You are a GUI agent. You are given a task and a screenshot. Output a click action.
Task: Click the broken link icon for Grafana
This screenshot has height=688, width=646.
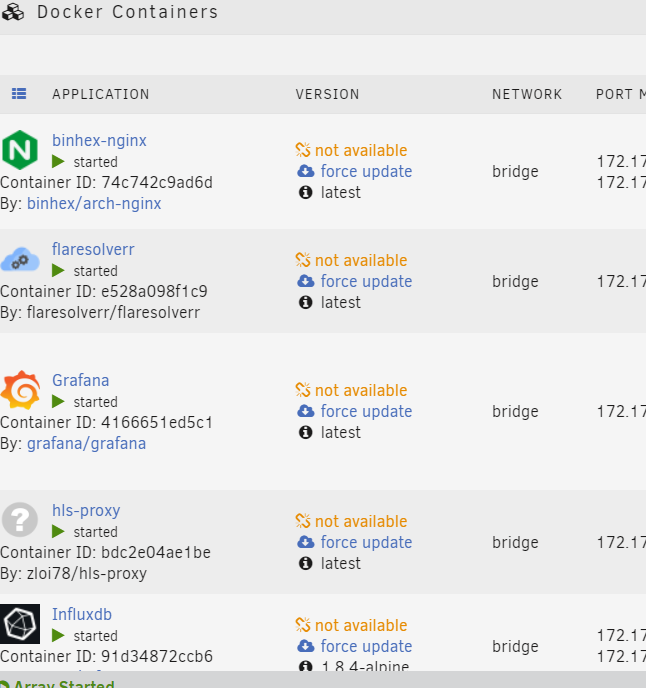[303, 390]
